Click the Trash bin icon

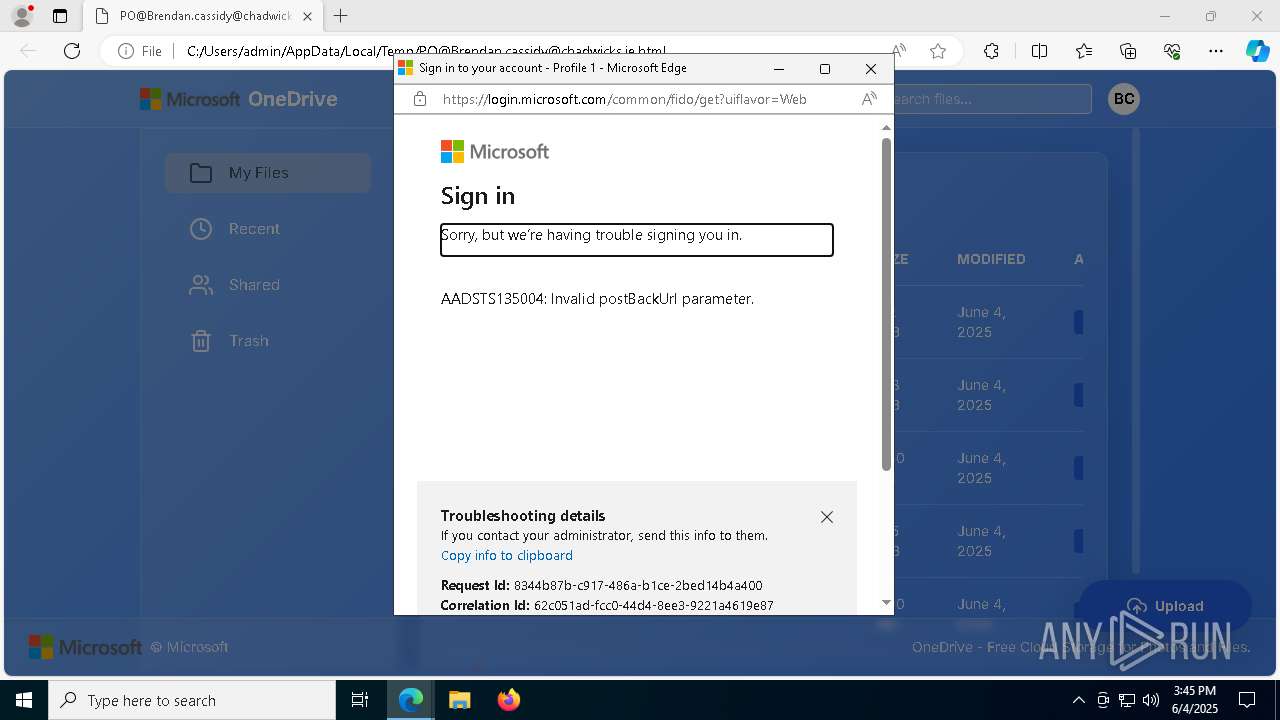coord(201,341)
